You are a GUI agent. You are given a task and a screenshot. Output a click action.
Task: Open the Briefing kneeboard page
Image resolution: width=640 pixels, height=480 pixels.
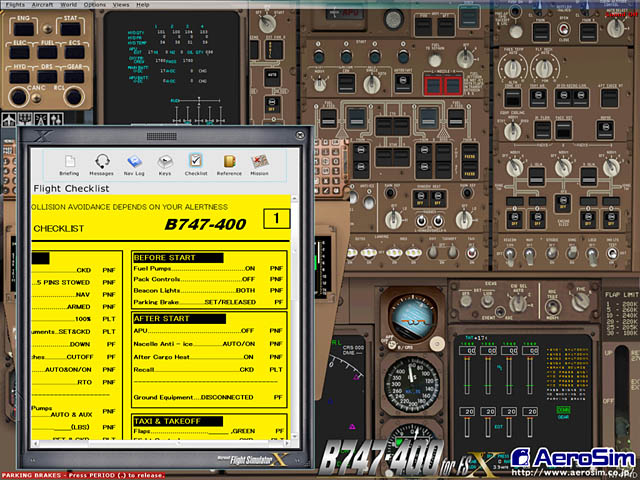(x=69, y=164)
